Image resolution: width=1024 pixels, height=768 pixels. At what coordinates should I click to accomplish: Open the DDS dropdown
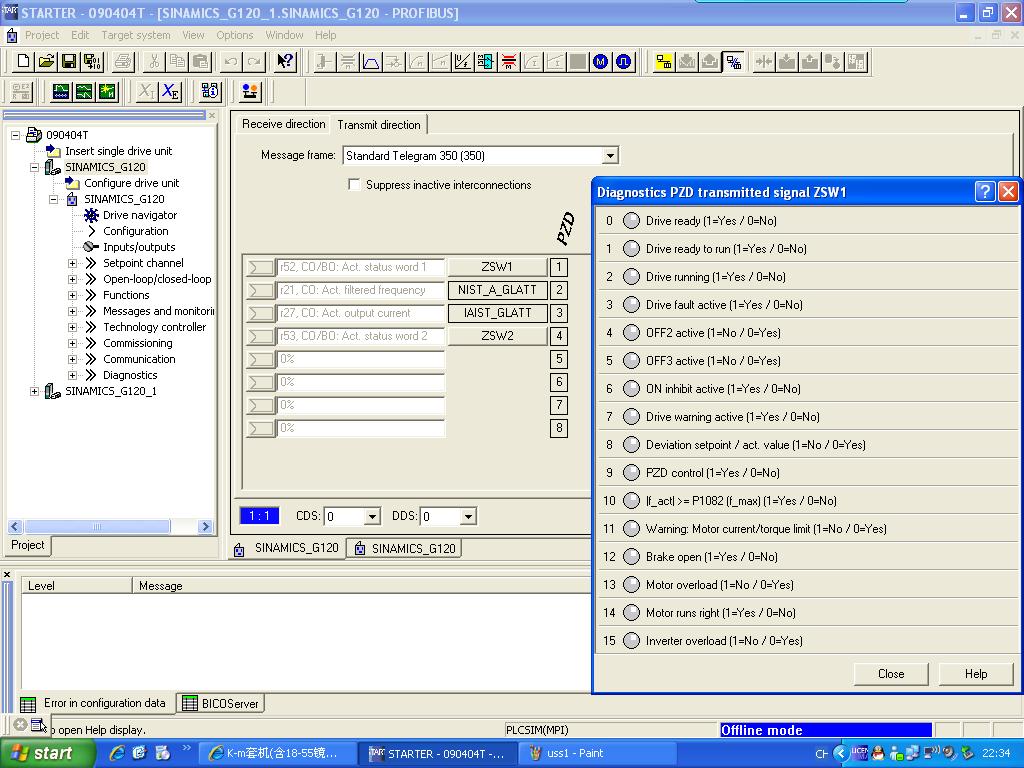tap(468, 517)
